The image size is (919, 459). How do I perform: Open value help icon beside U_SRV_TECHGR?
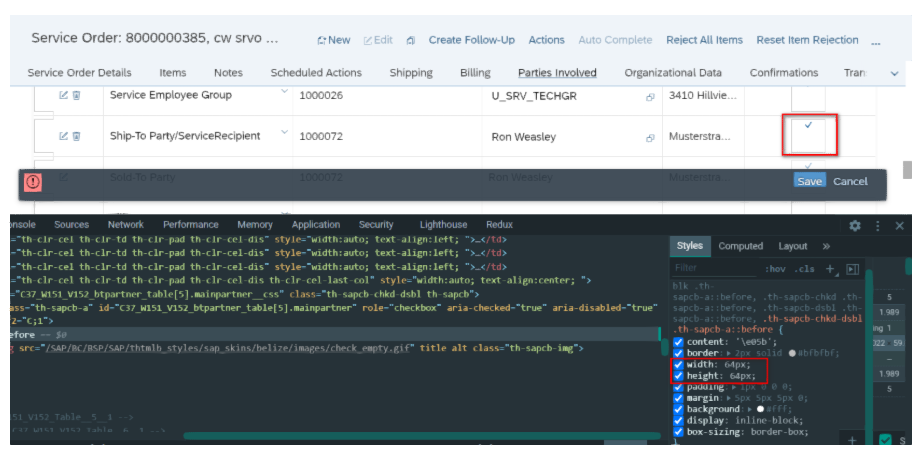point(650,97)
